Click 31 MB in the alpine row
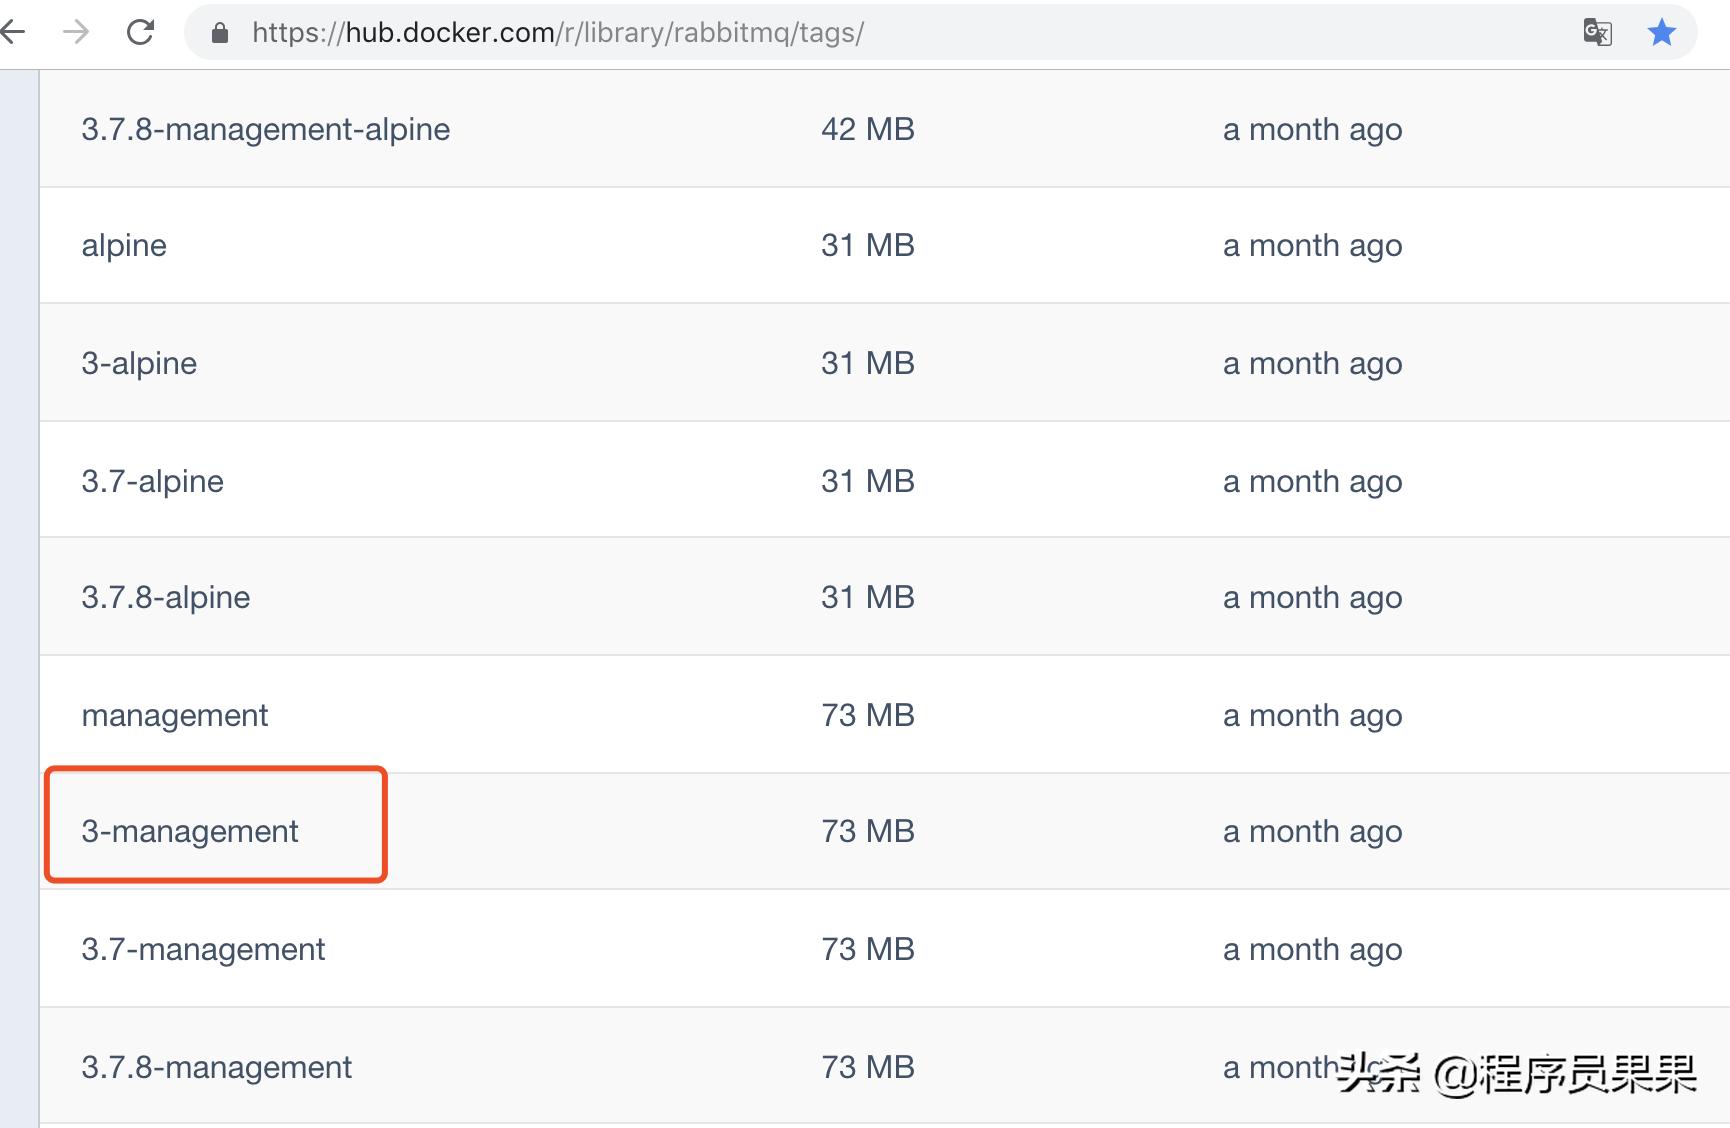This screenshot has width=1730, height=1128. coord(868,245)
